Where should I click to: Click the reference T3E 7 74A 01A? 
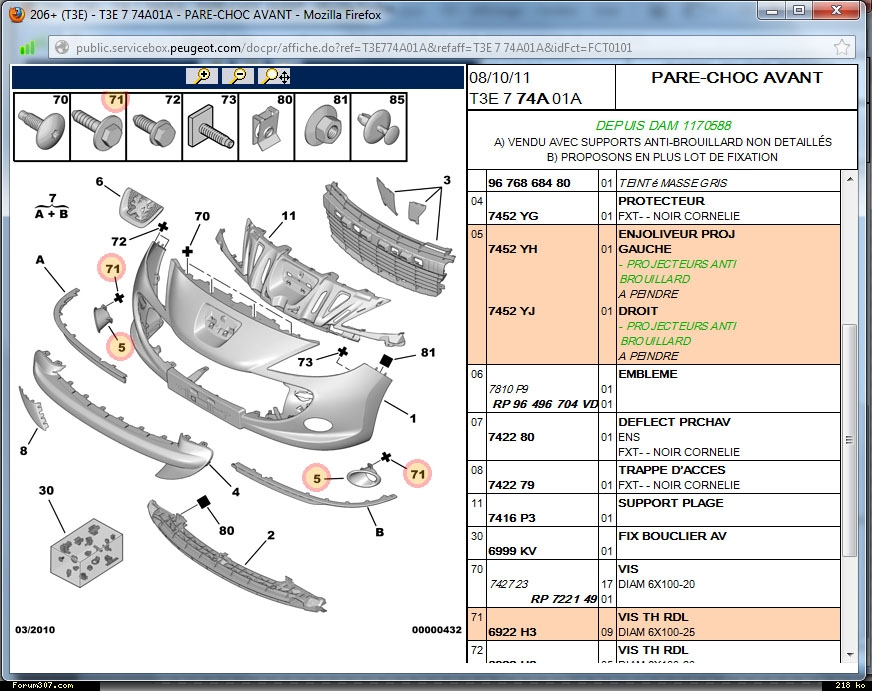(x=526, y=99)
